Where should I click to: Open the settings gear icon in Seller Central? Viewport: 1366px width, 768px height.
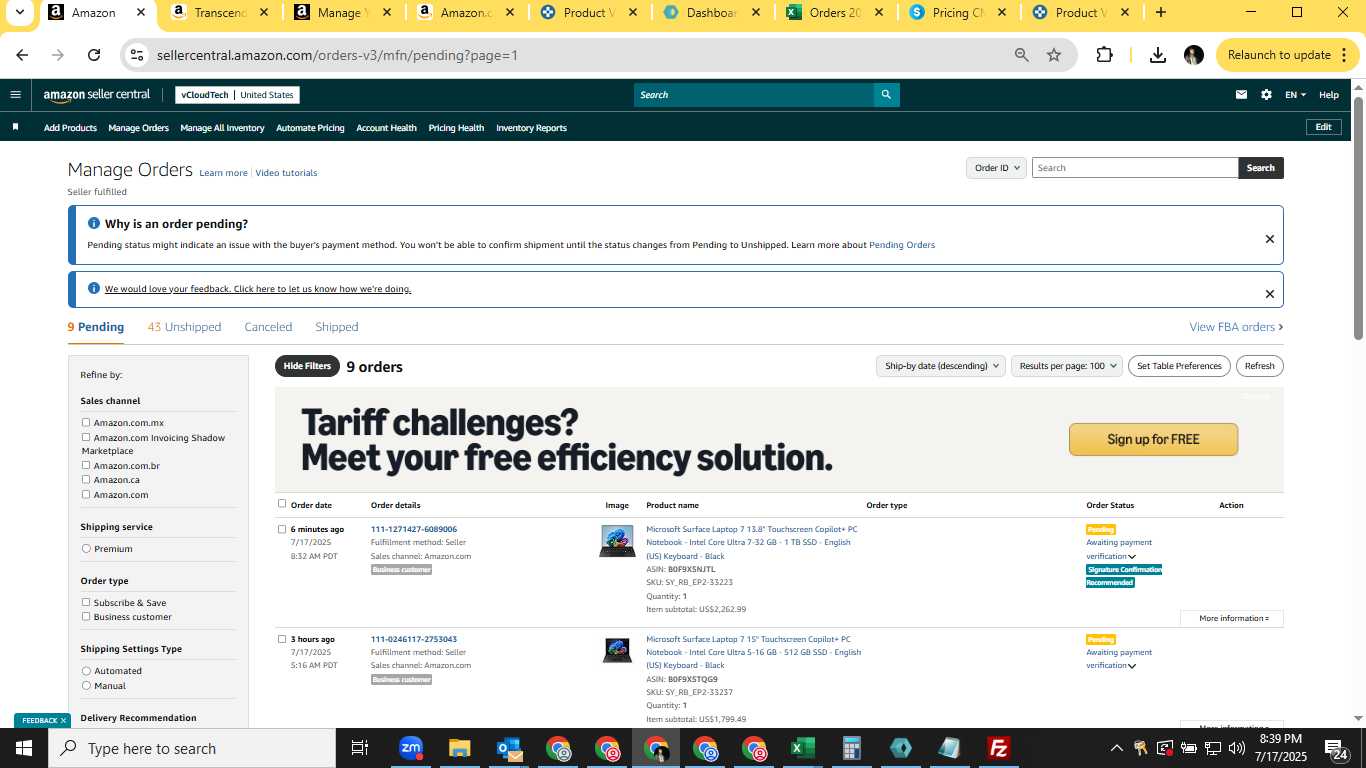click(x=1266, y=95)
